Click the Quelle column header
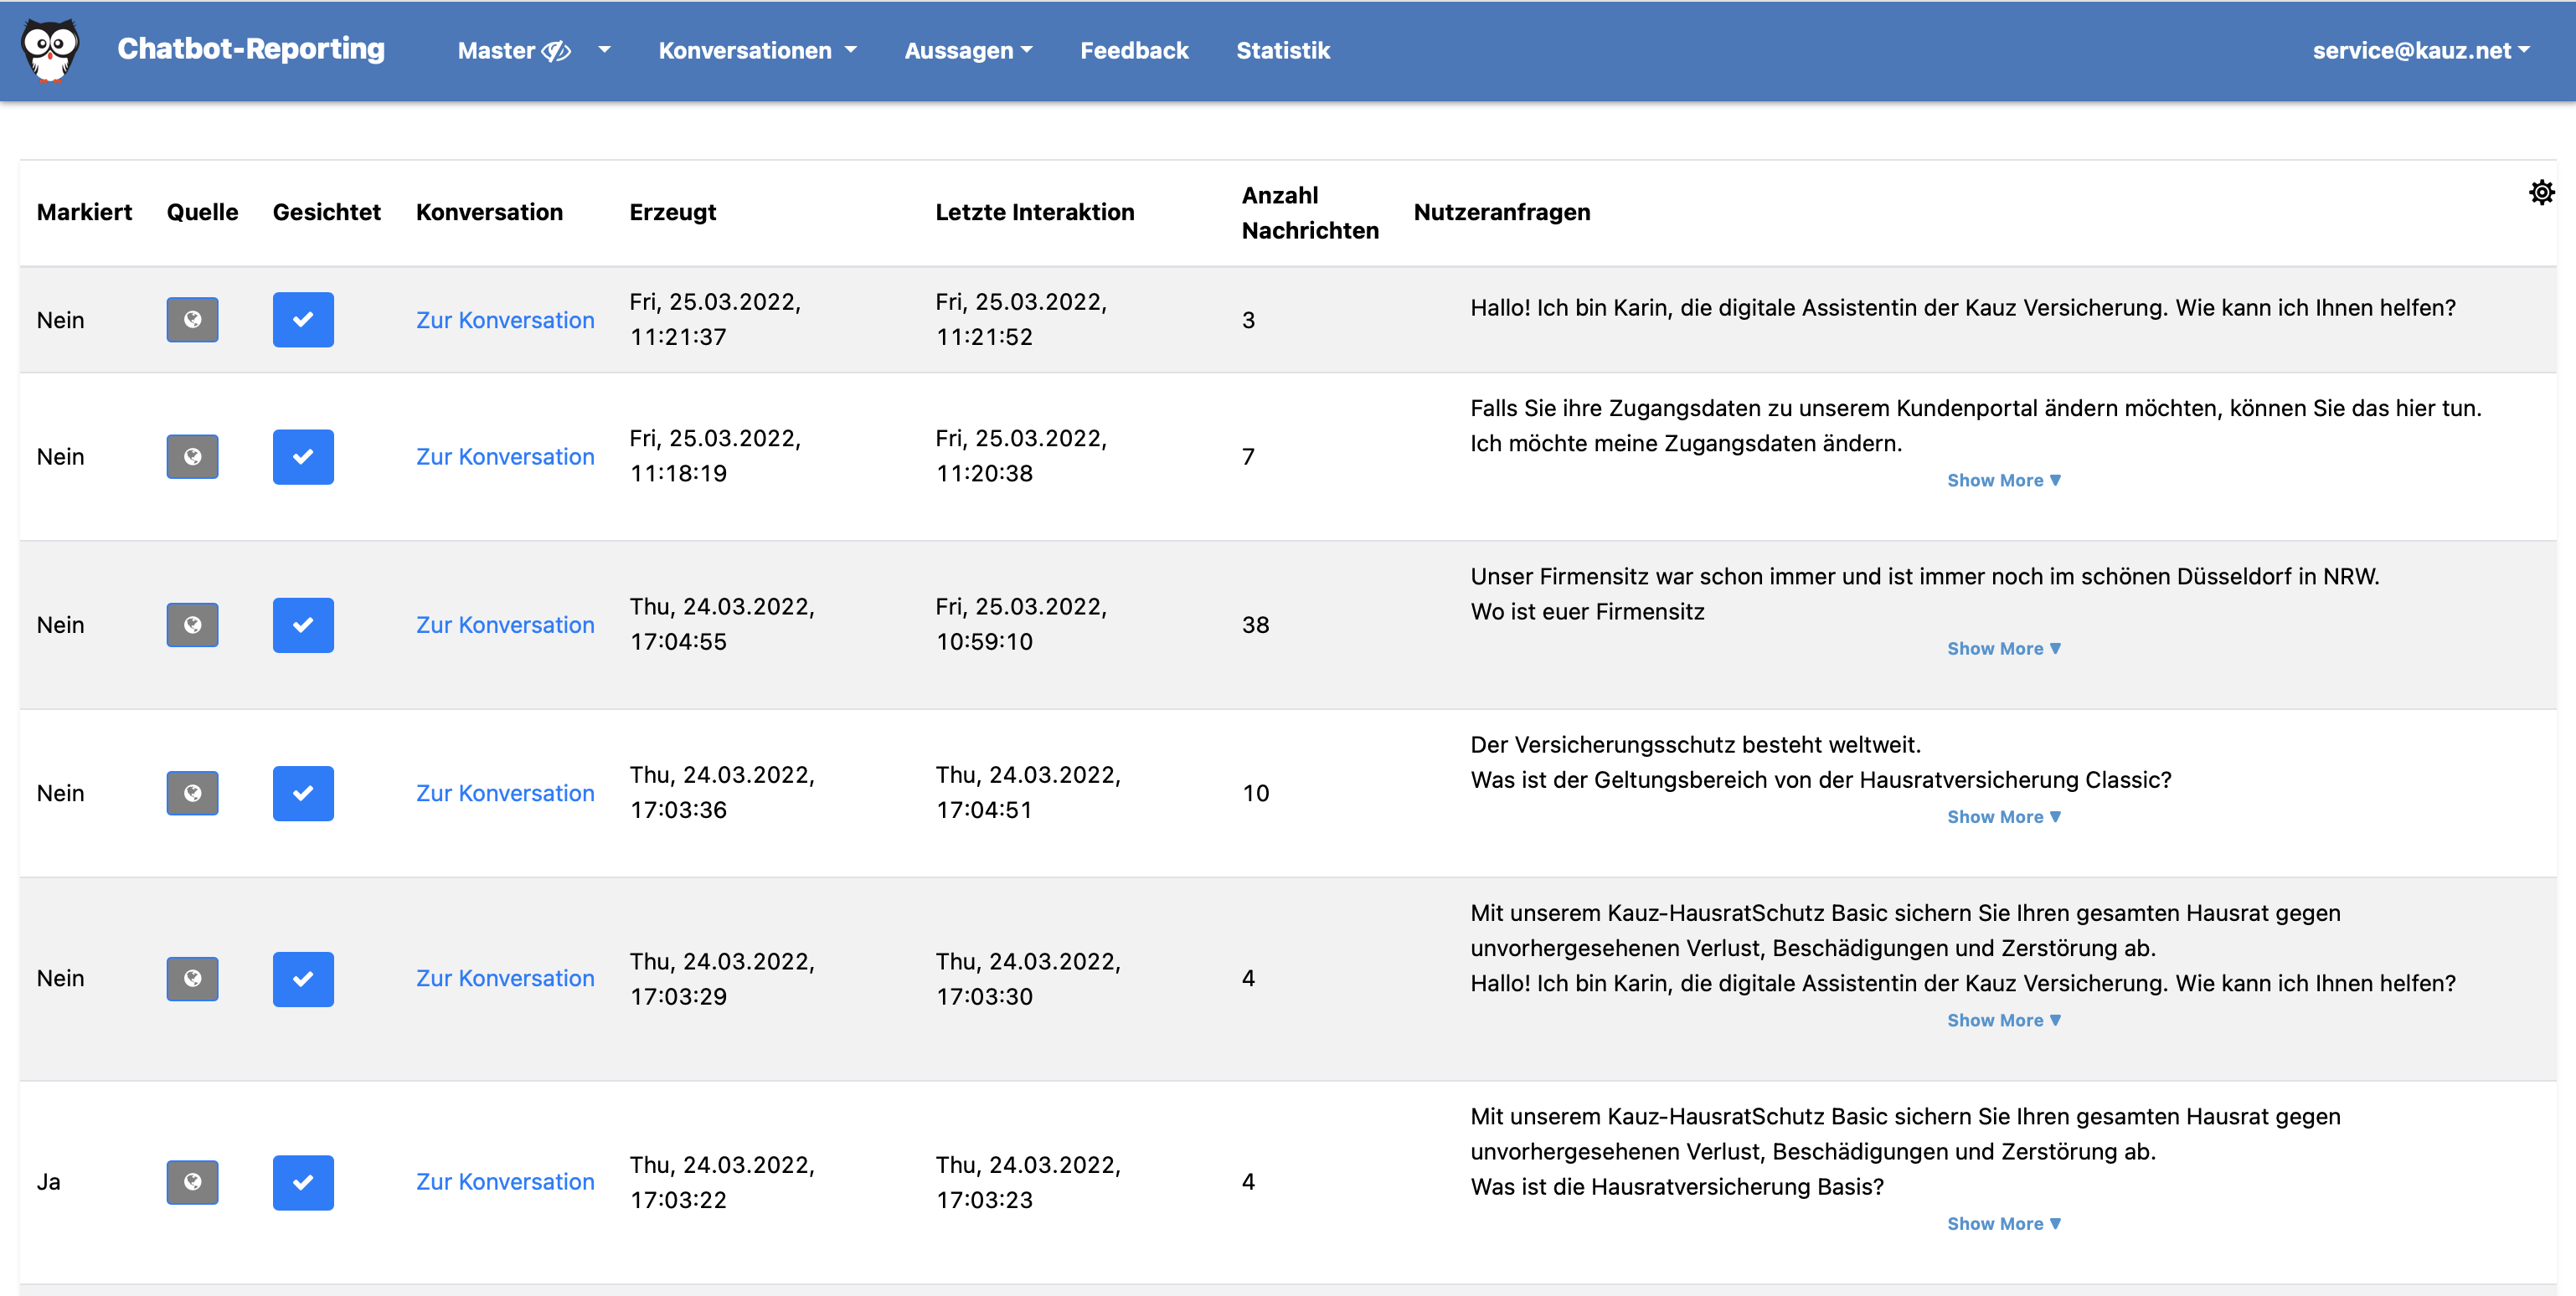The width and height of the screenshot is (2576, 1296). point(202,212)
